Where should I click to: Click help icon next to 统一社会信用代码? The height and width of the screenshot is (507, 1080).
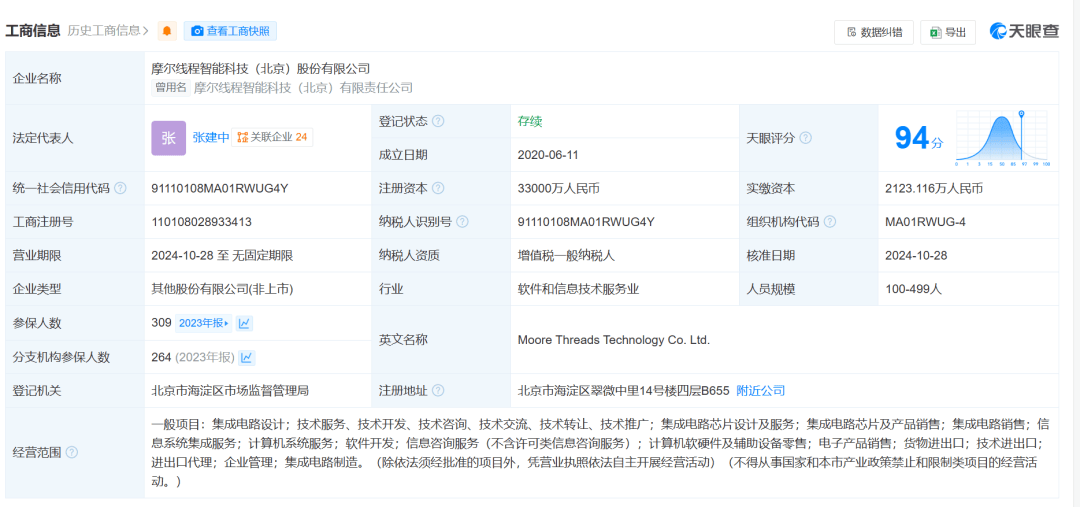point(121,188)
